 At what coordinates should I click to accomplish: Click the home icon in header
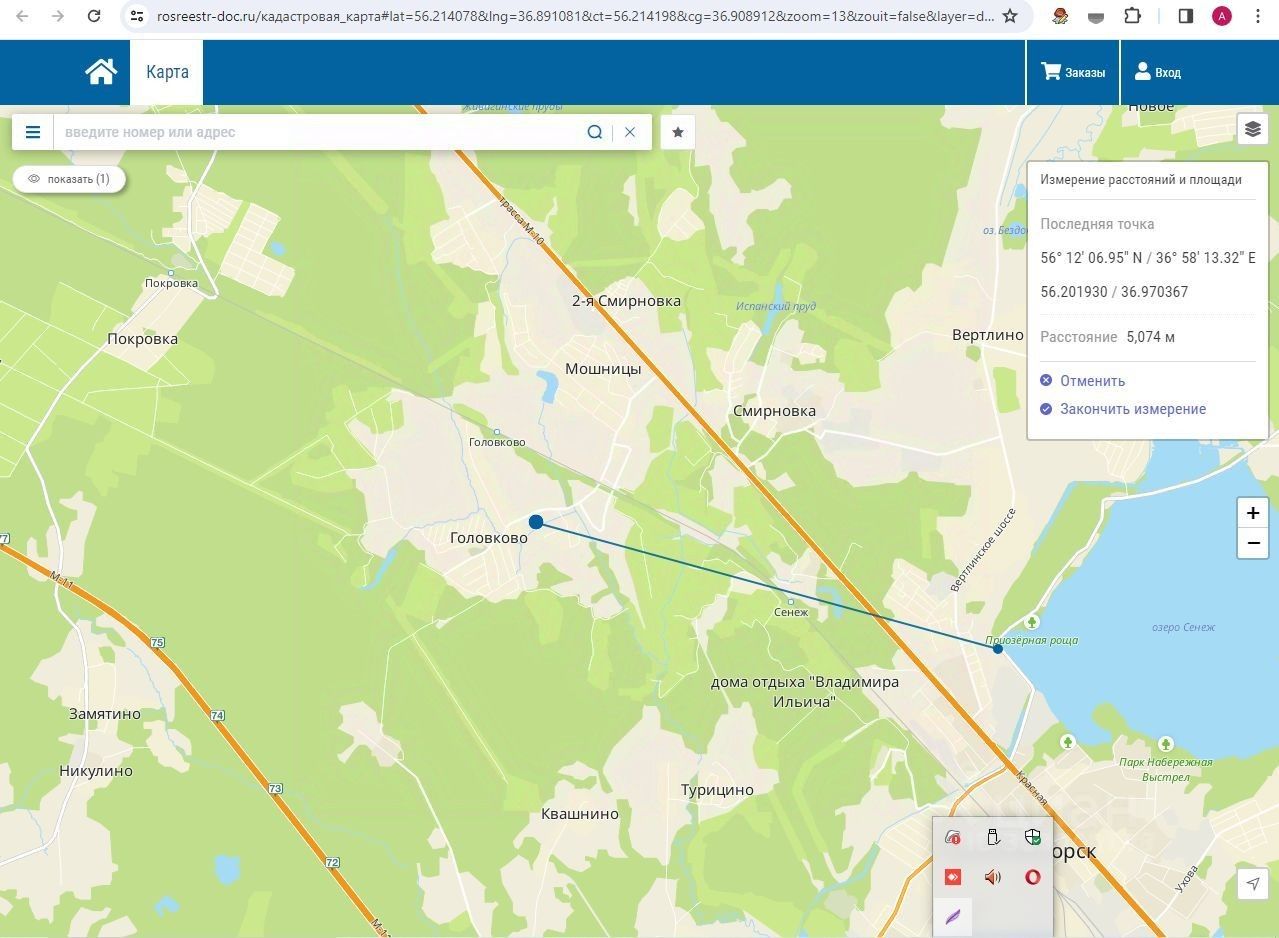click(x=100, y=72)
